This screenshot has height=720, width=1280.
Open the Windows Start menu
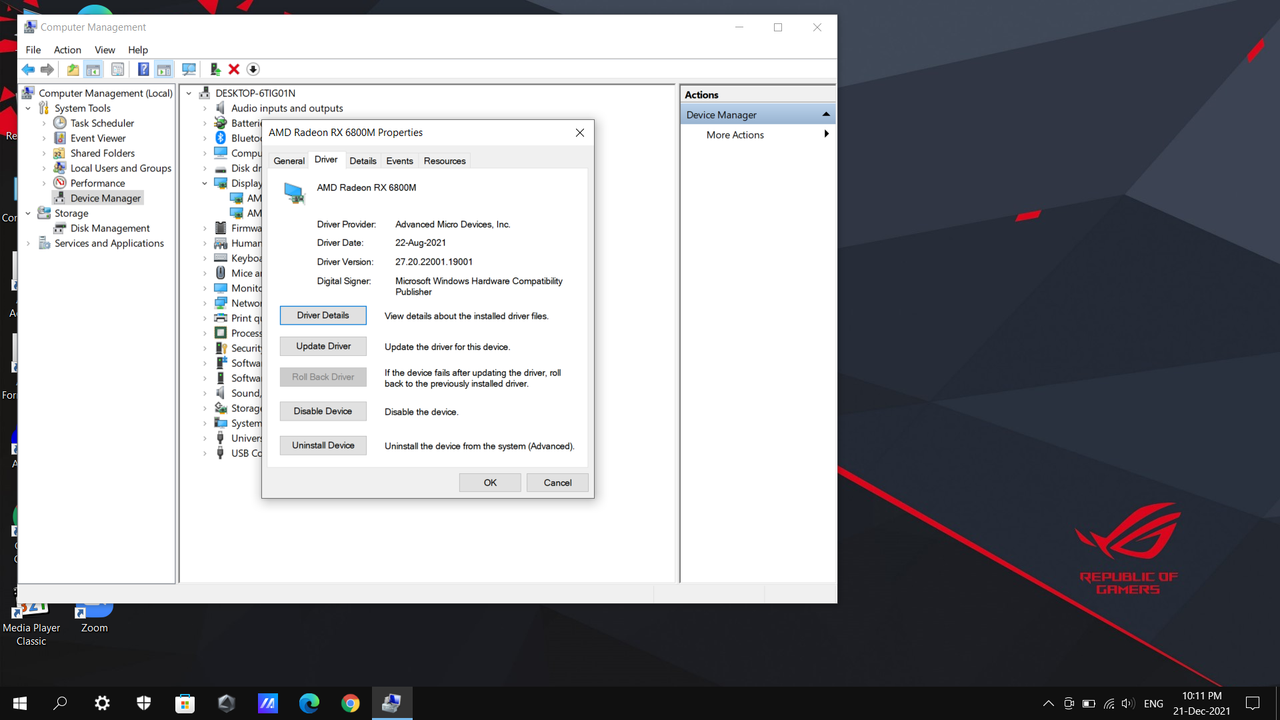pyautogui.click(x=20, y=703)
